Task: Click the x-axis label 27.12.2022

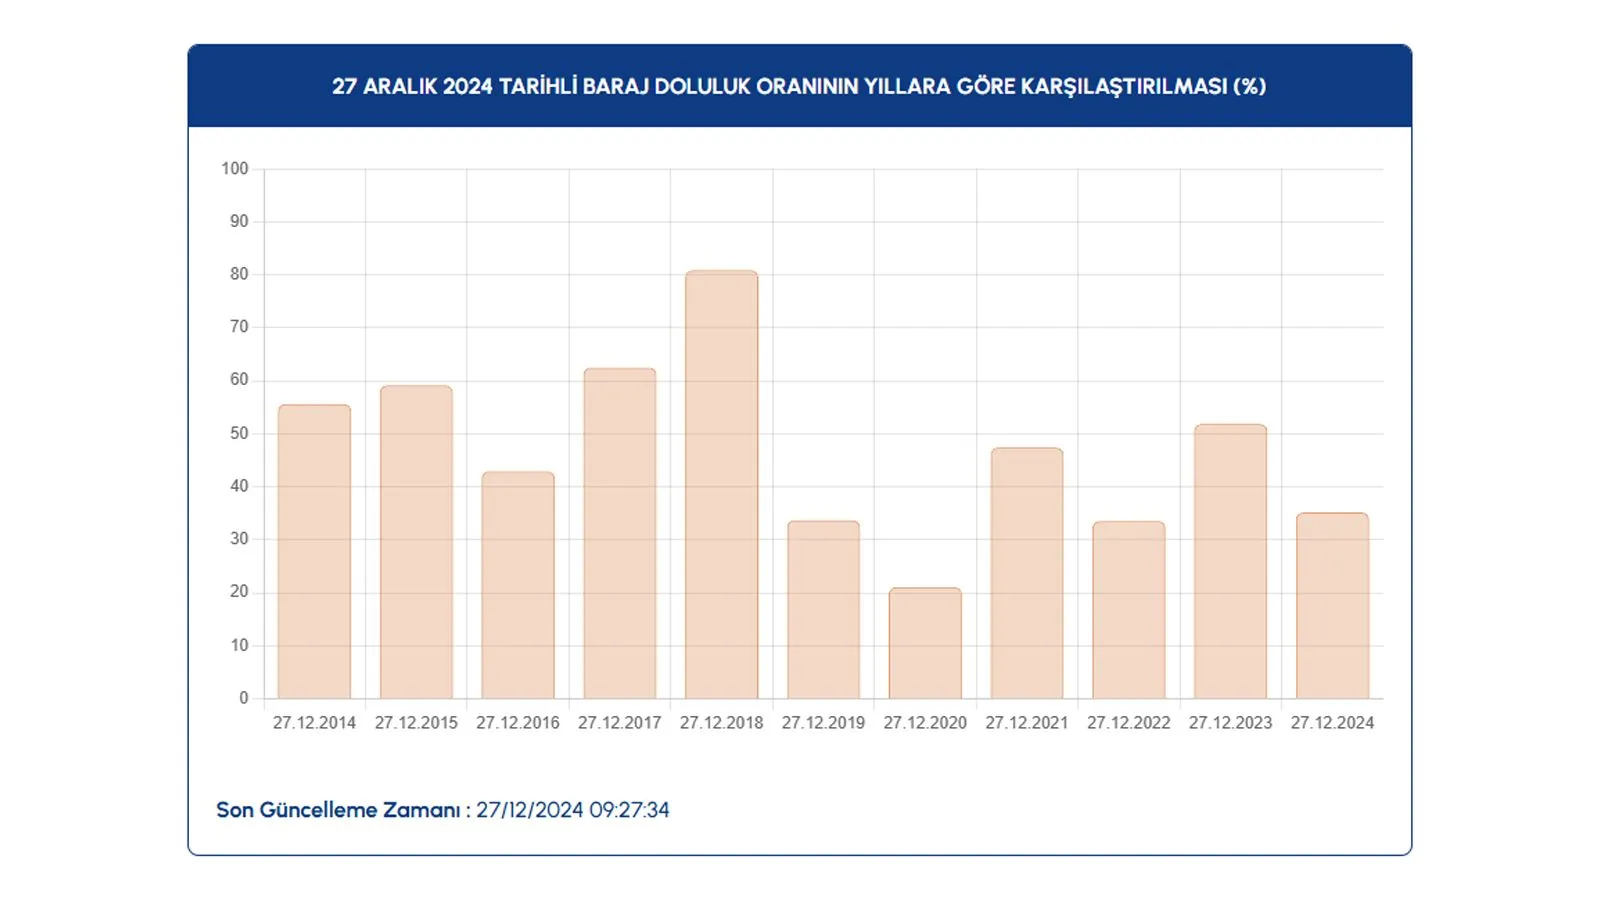Action: click(1129, 722)
